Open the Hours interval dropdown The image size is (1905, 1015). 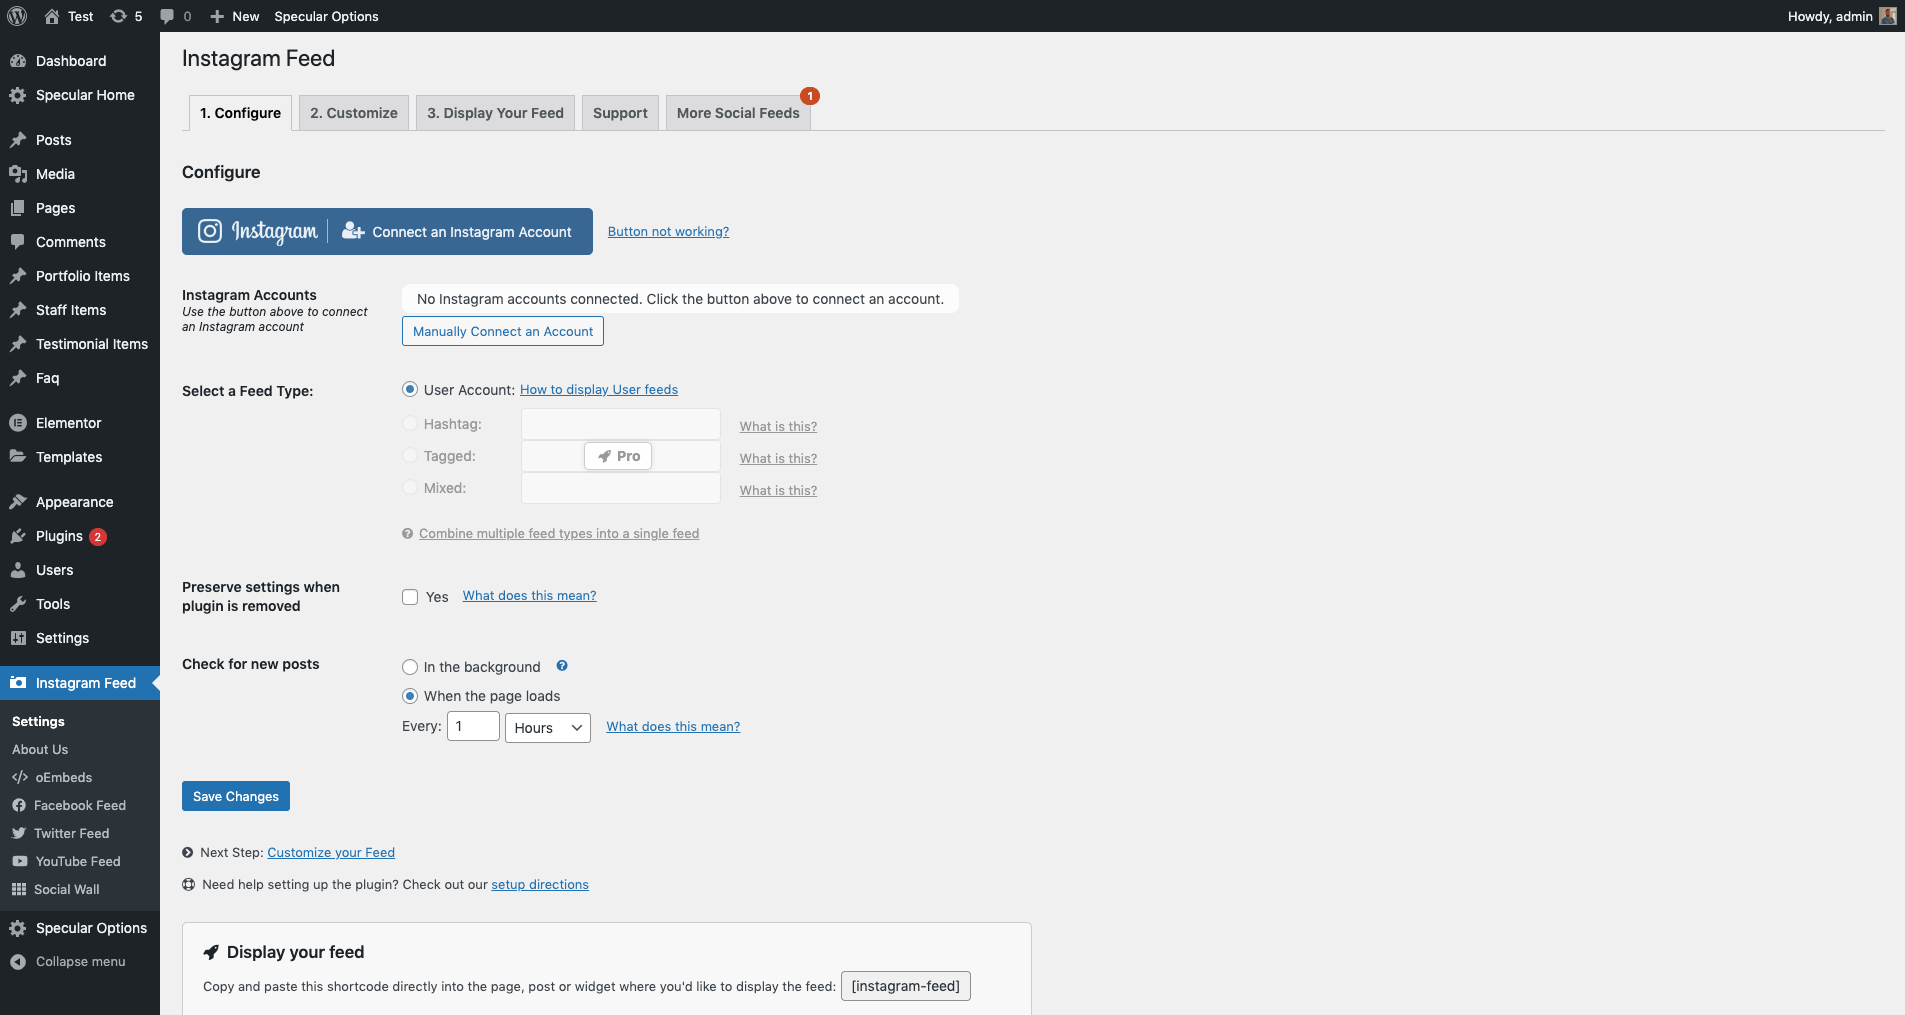tap(548, 728)
